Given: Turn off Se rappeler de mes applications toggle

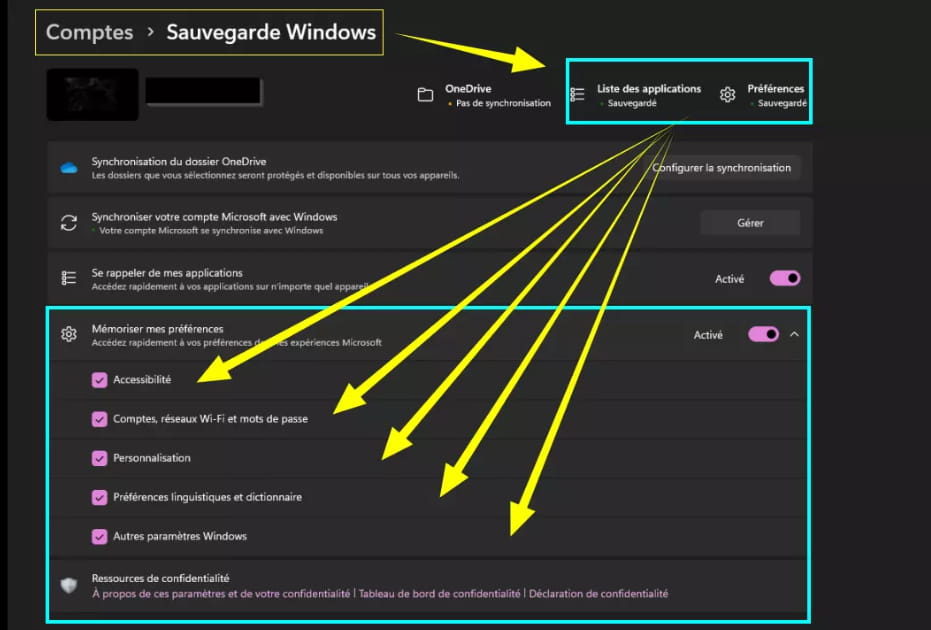Looking at the screenshot, I should click(785, 278).
